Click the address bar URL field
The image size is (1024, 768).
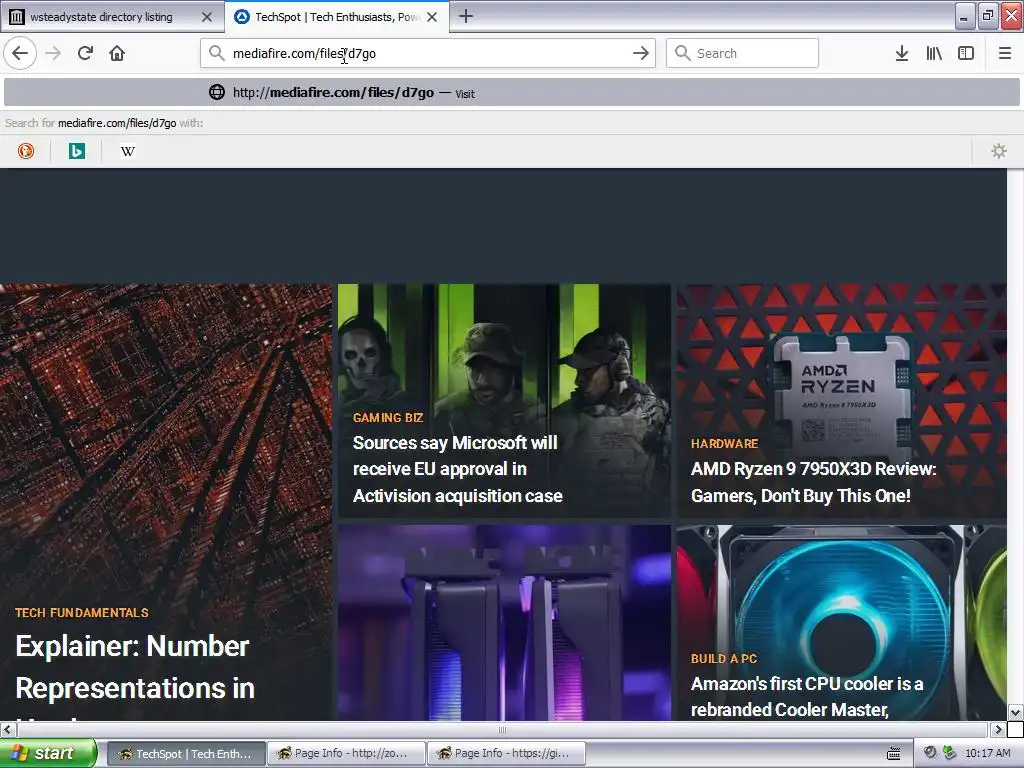coord(428,53)
